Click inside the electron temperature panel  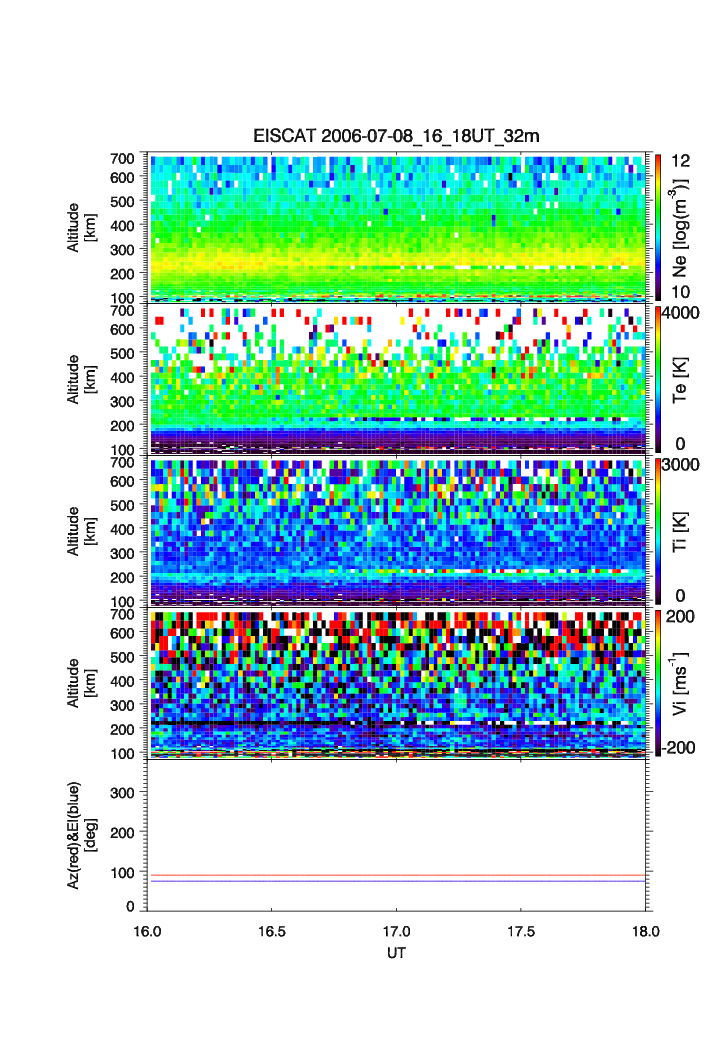(x=399, y=379)
